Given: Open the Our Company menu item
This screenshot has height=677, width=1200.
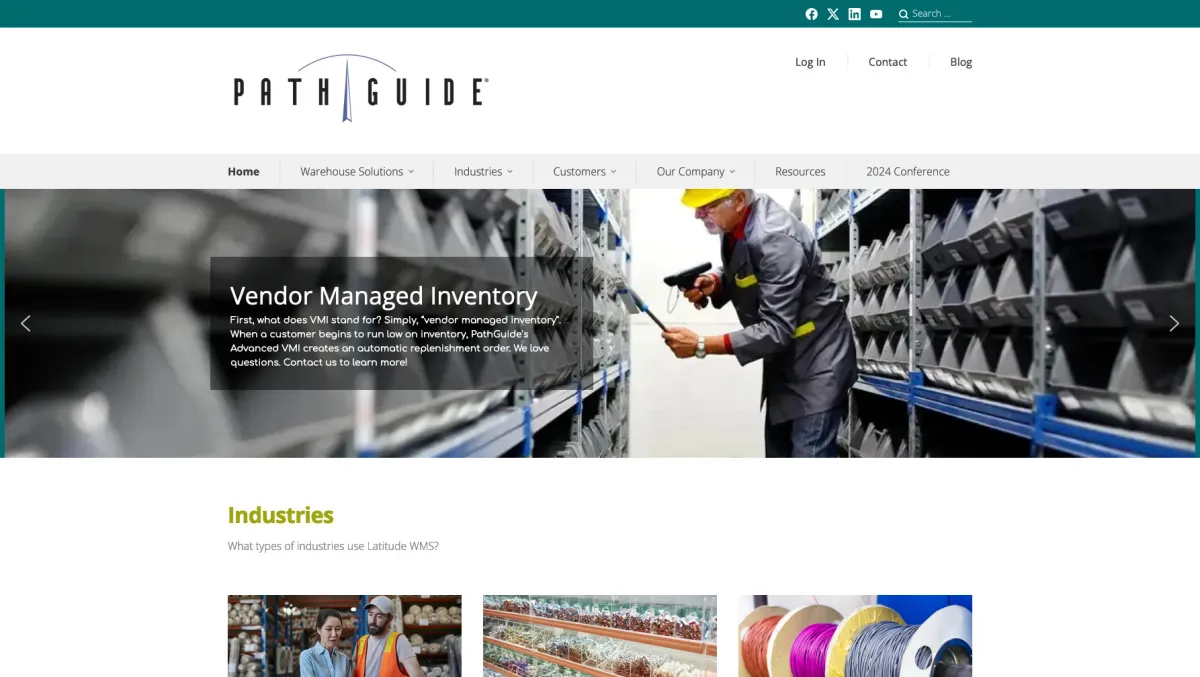Looking at the screenshot, I should pyautogui.click(x=690, y=172).
